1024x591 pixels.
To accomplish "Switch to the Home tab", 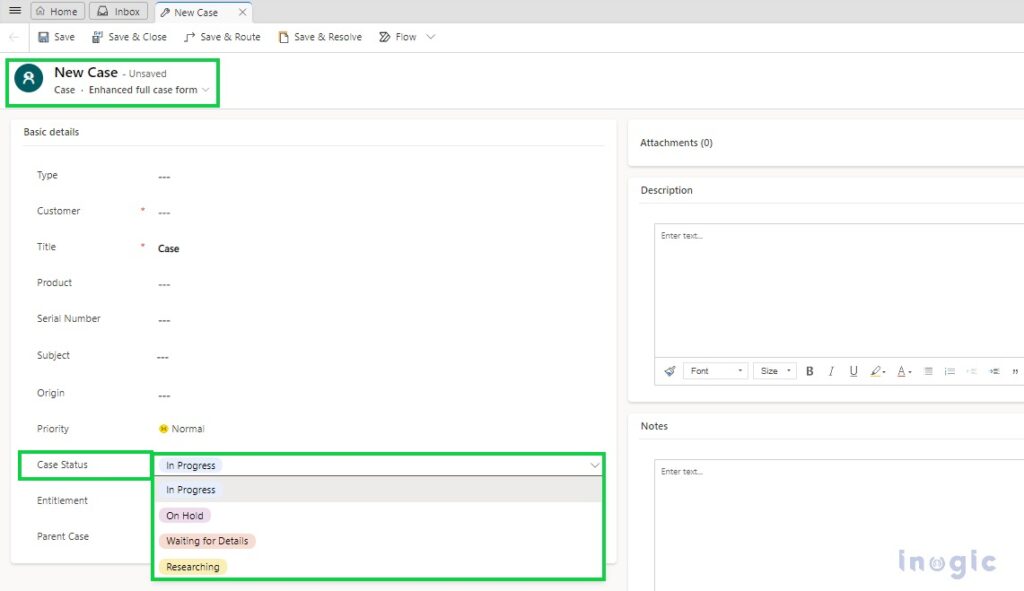I will click(x=57, y=11).
